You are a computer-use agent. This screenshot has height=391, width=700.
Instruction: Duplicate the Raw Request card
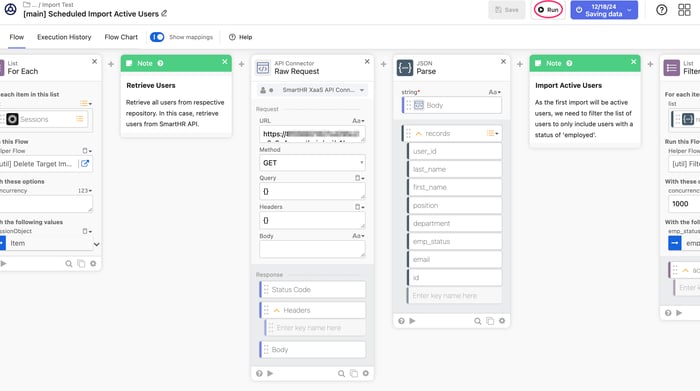(354, 374)
